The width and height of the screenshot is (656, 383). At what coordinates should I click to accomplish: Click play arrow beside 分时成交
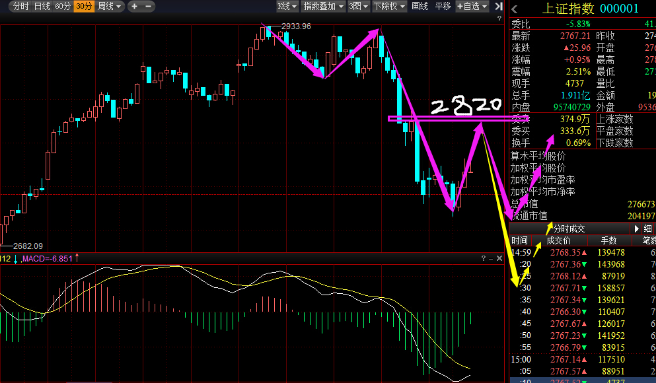pyautogui.click(x=636, y=229)
